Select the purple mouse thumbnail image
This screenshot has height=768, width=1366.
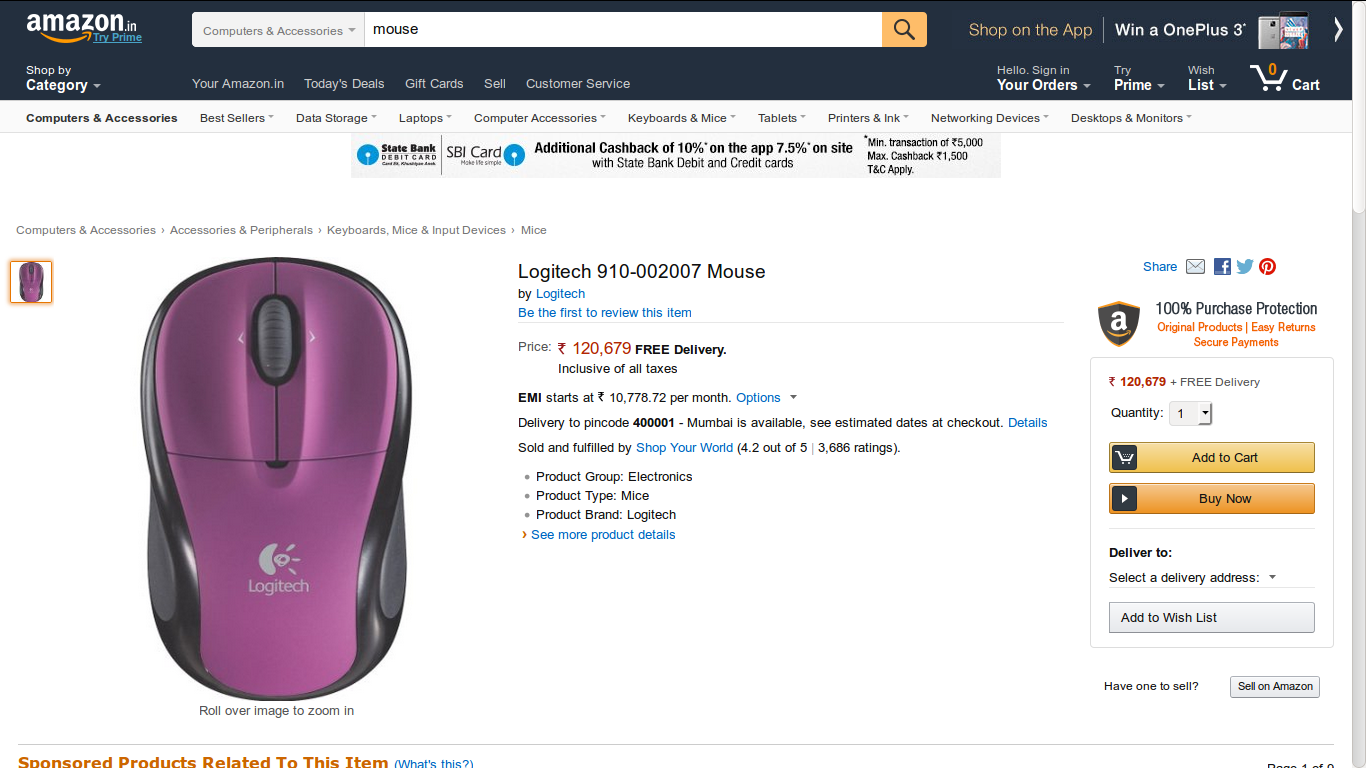click(x=31, y=282)
